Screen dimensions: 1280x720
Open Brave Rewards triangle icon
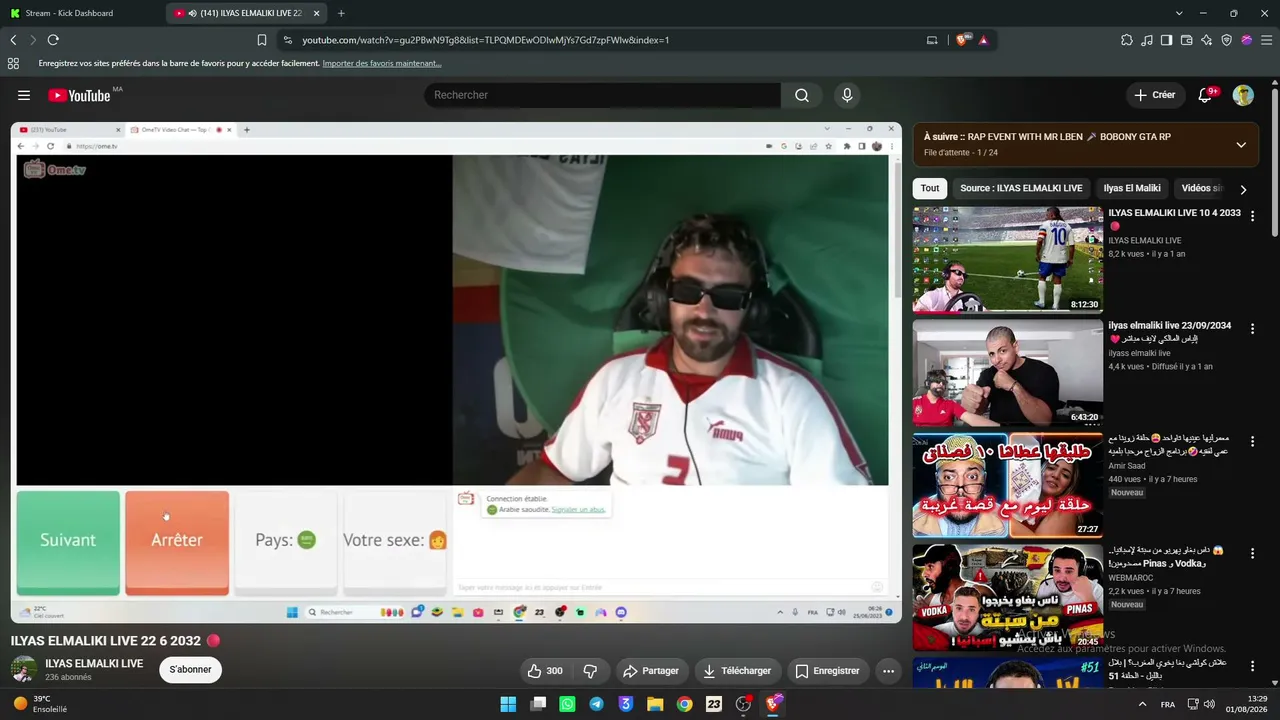click(x=983, y=40)
